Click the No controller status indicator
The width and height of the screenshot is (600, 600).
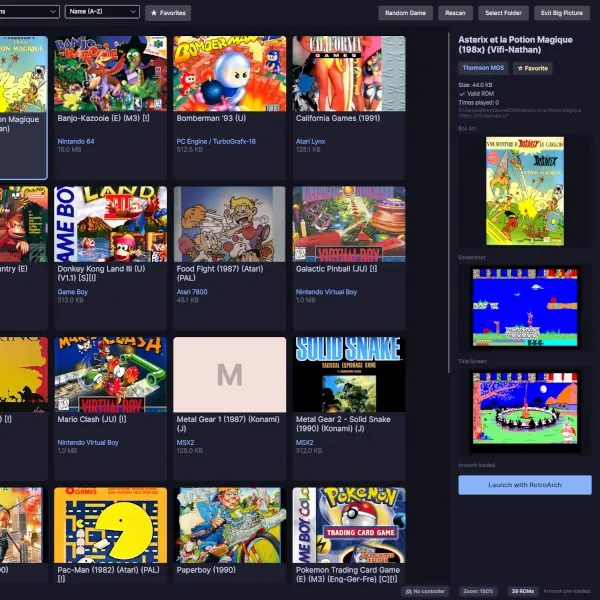point(425,591)
